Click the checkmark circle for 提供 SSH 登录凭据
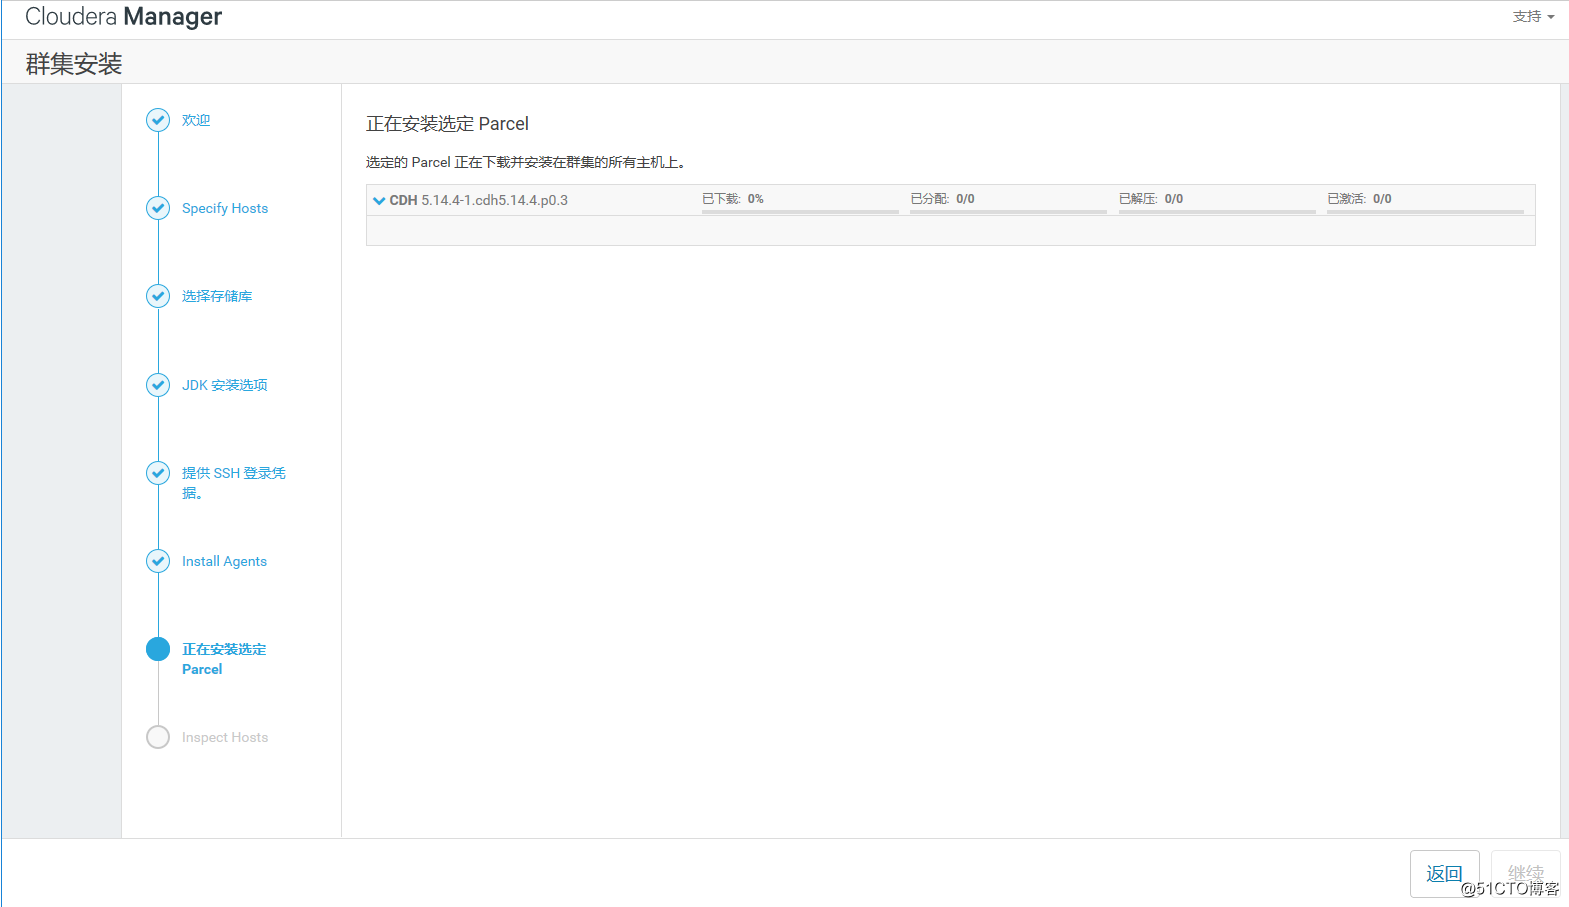Viewport: 1569px width, 907px height. point(158,473)
